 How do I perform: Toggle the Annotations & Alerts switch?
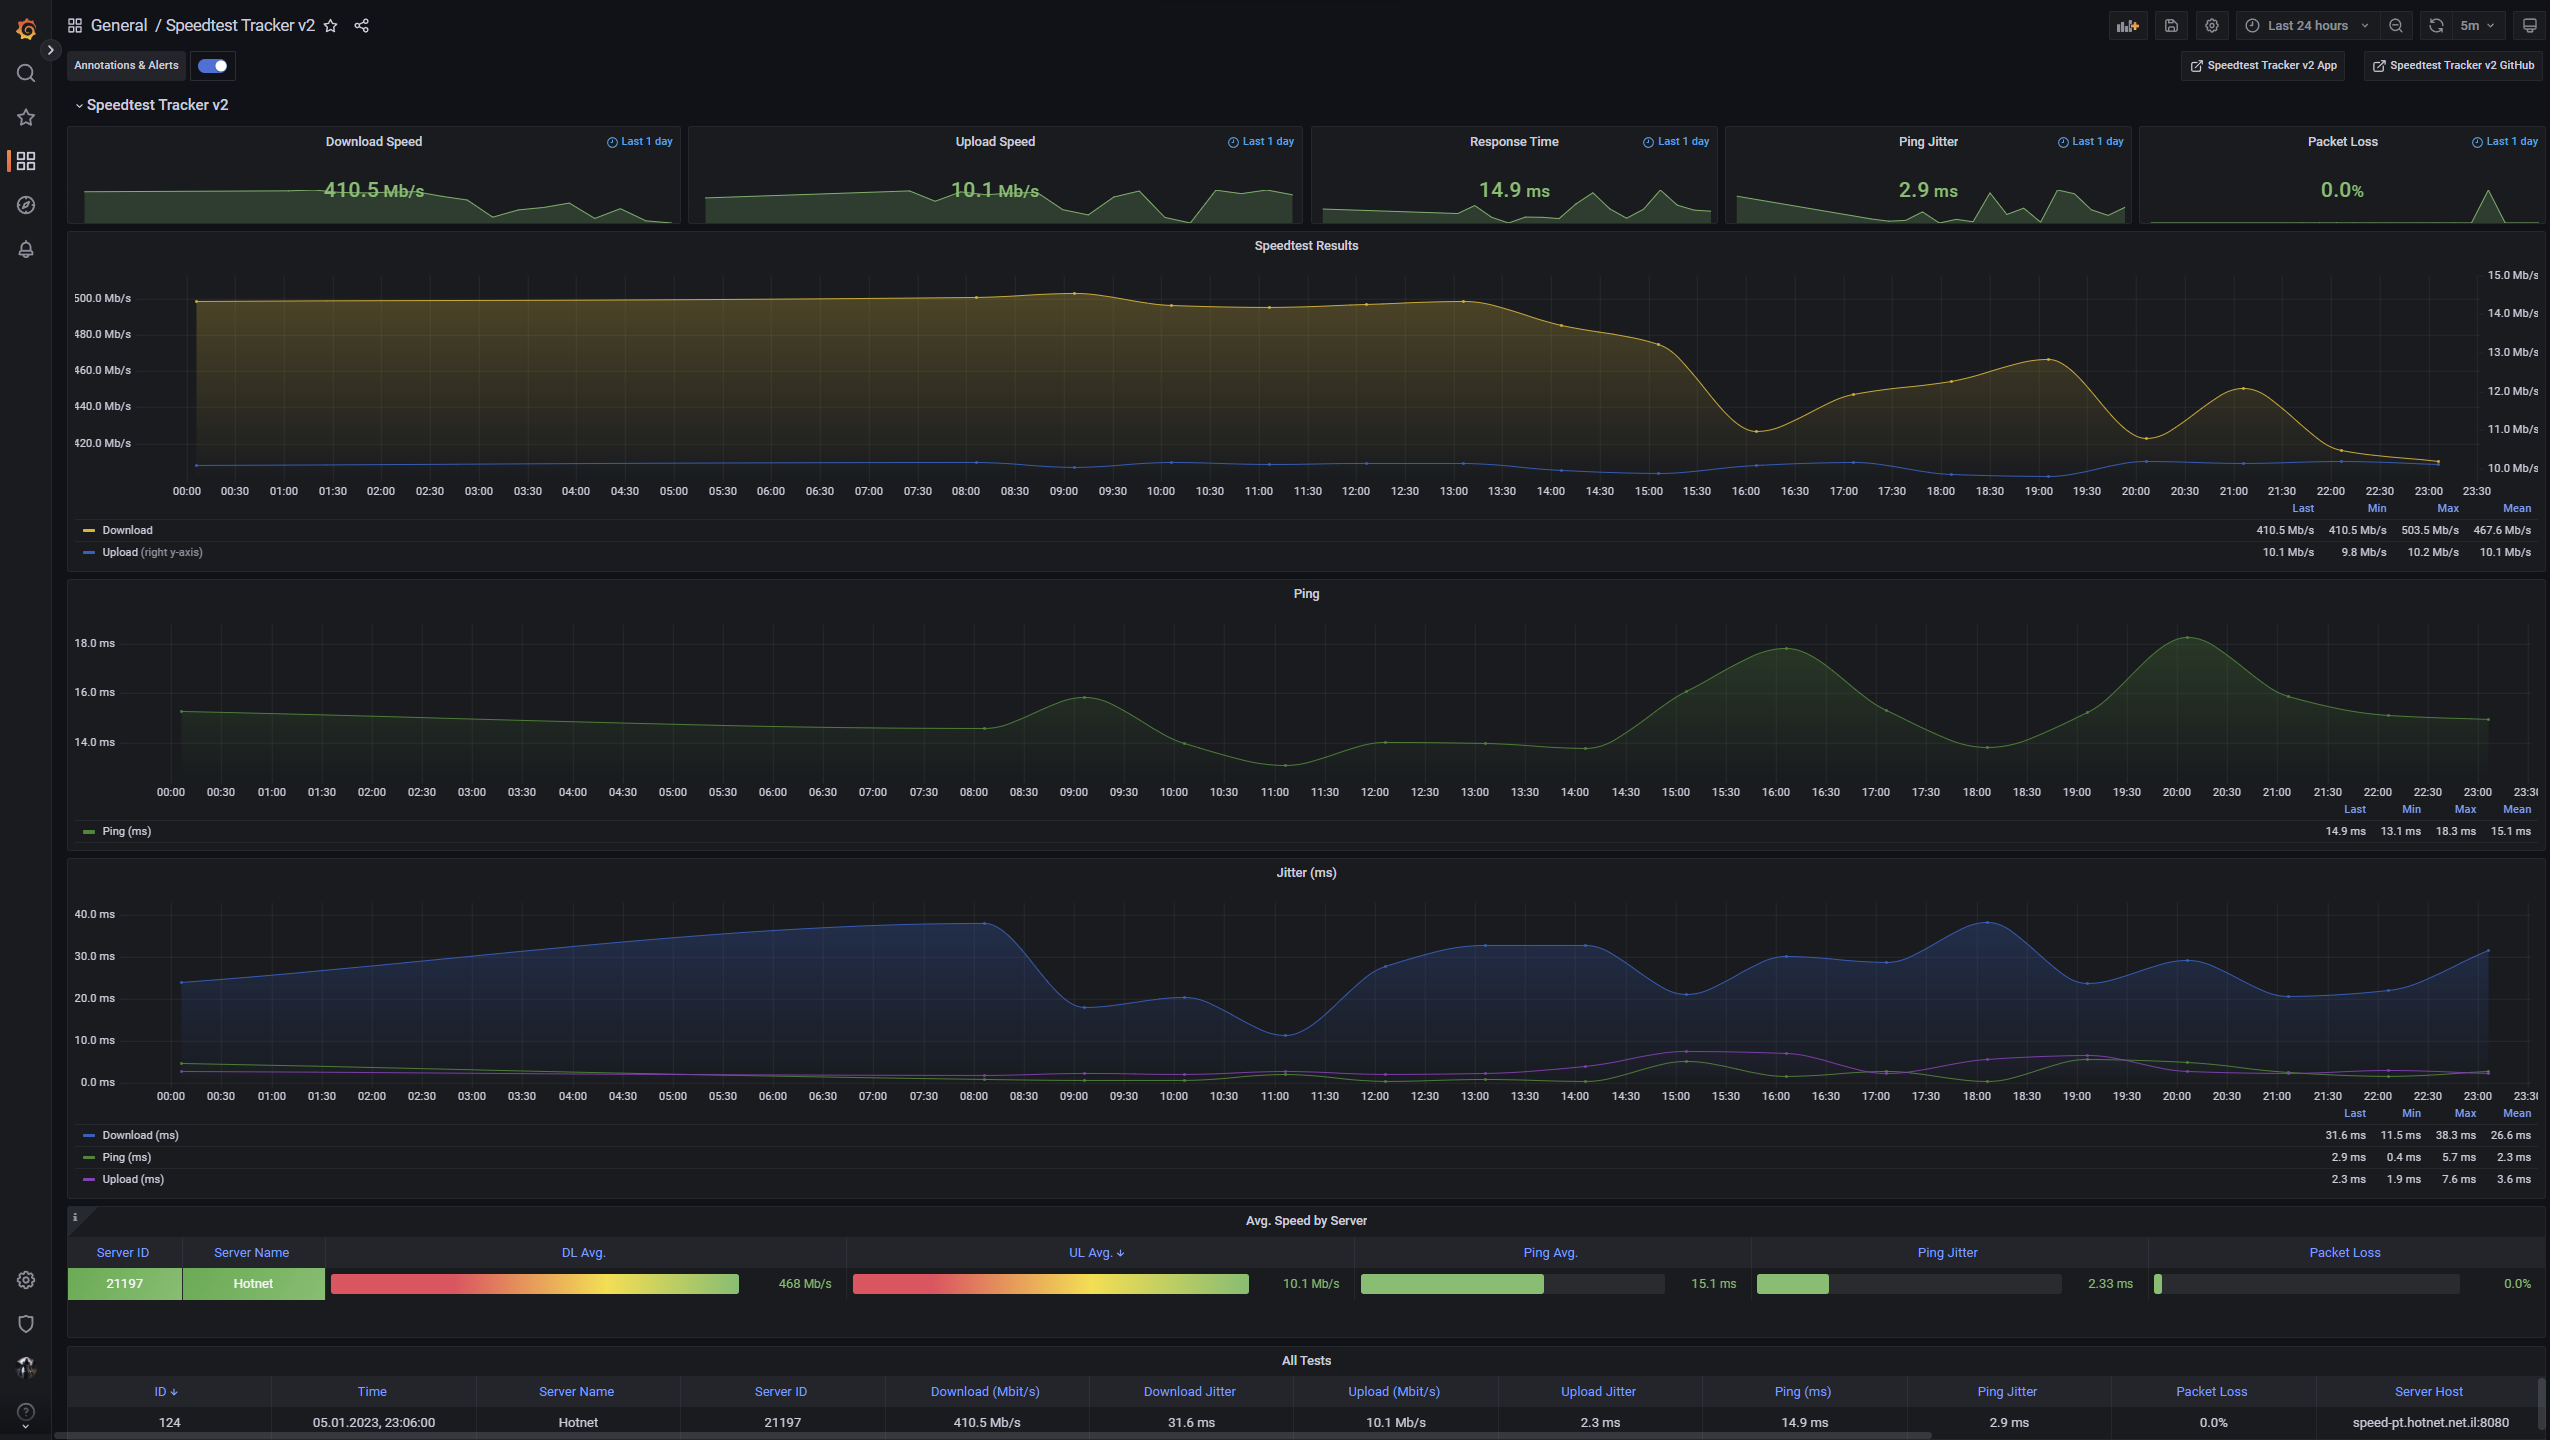pos(212,66)
